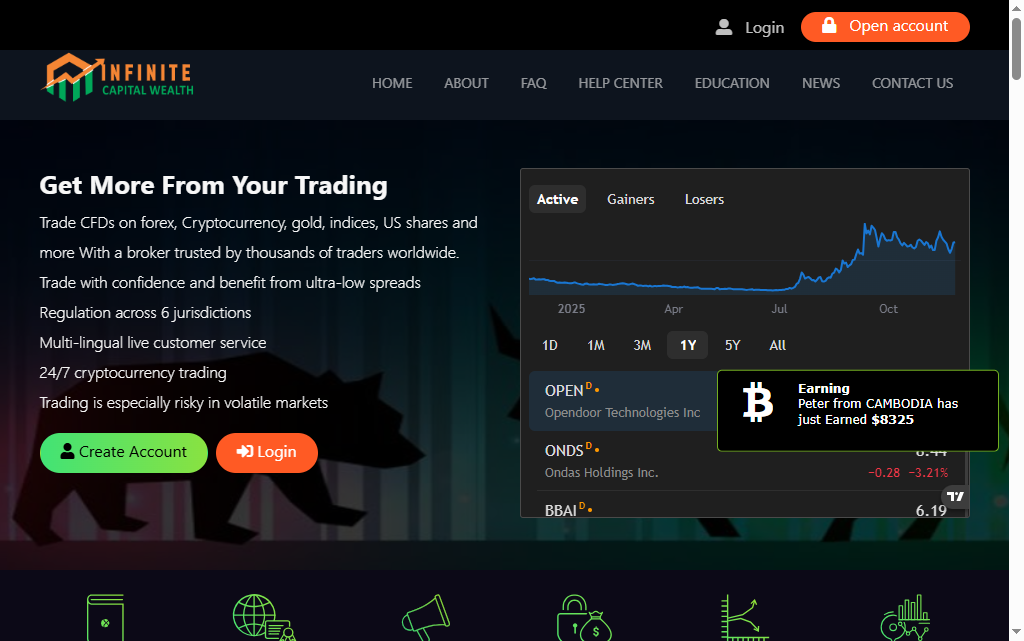Click the Infinite Capital Wealth logo

click(117, 78)
